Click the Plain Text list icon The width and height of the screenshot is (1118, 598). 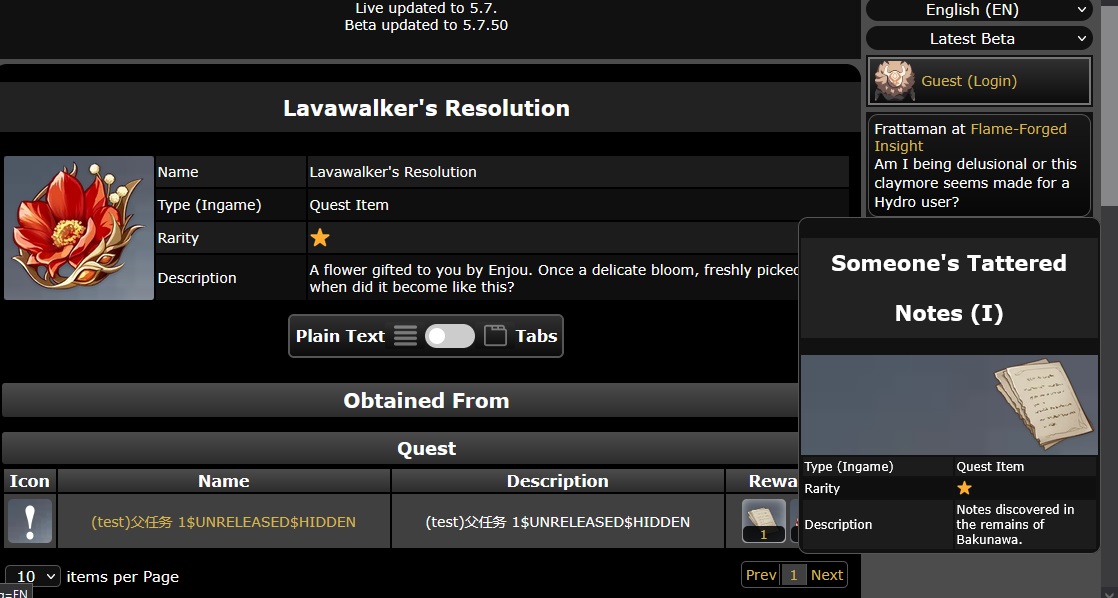click(405, 336)
